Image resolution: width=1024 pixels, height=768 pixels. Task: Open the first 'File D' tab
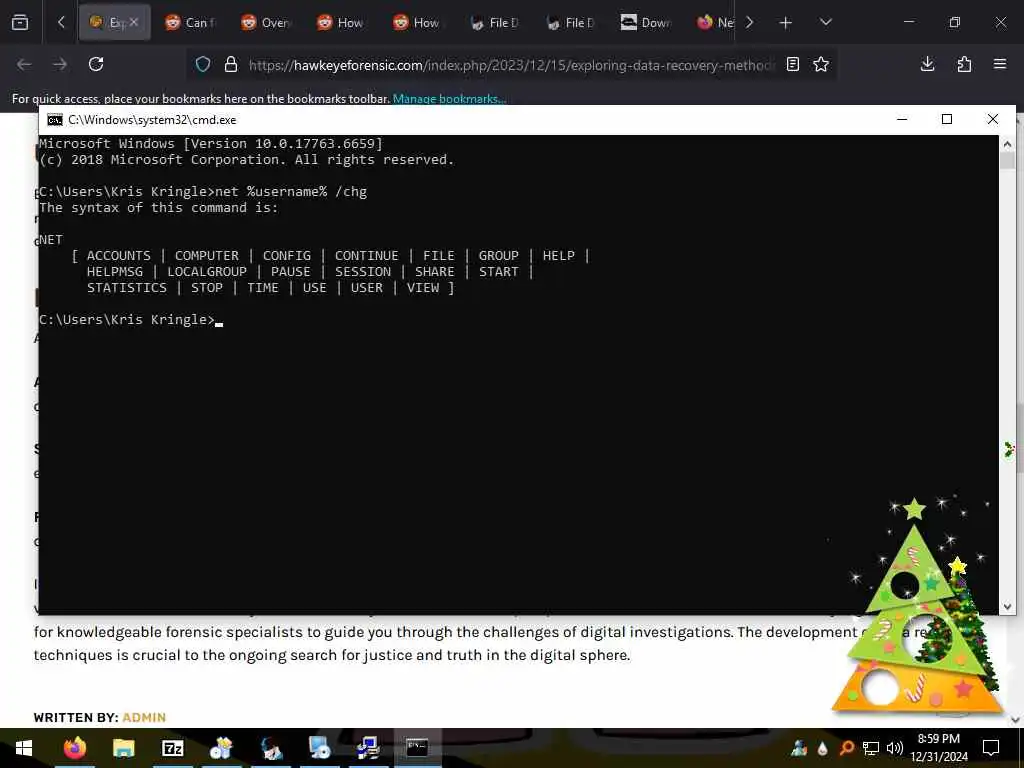(x=494, y=23)
